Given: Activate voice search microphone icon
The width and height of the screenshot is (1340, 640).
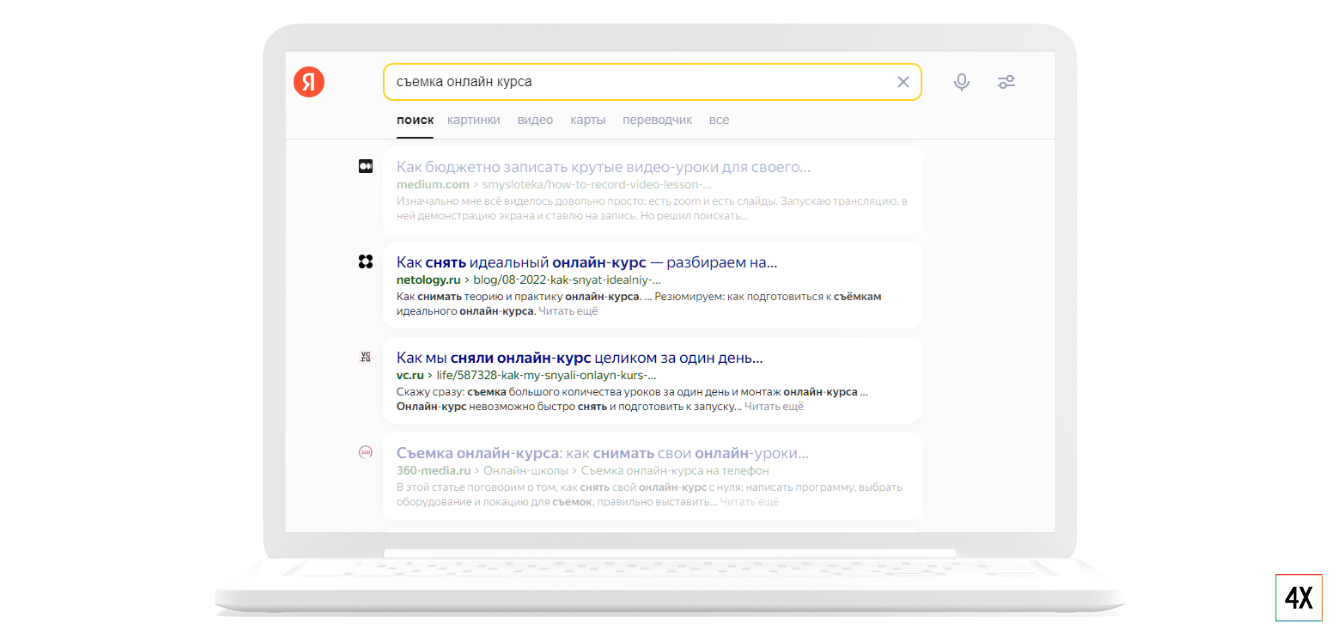Looking at the screenshot, I should tap(961, 82).
